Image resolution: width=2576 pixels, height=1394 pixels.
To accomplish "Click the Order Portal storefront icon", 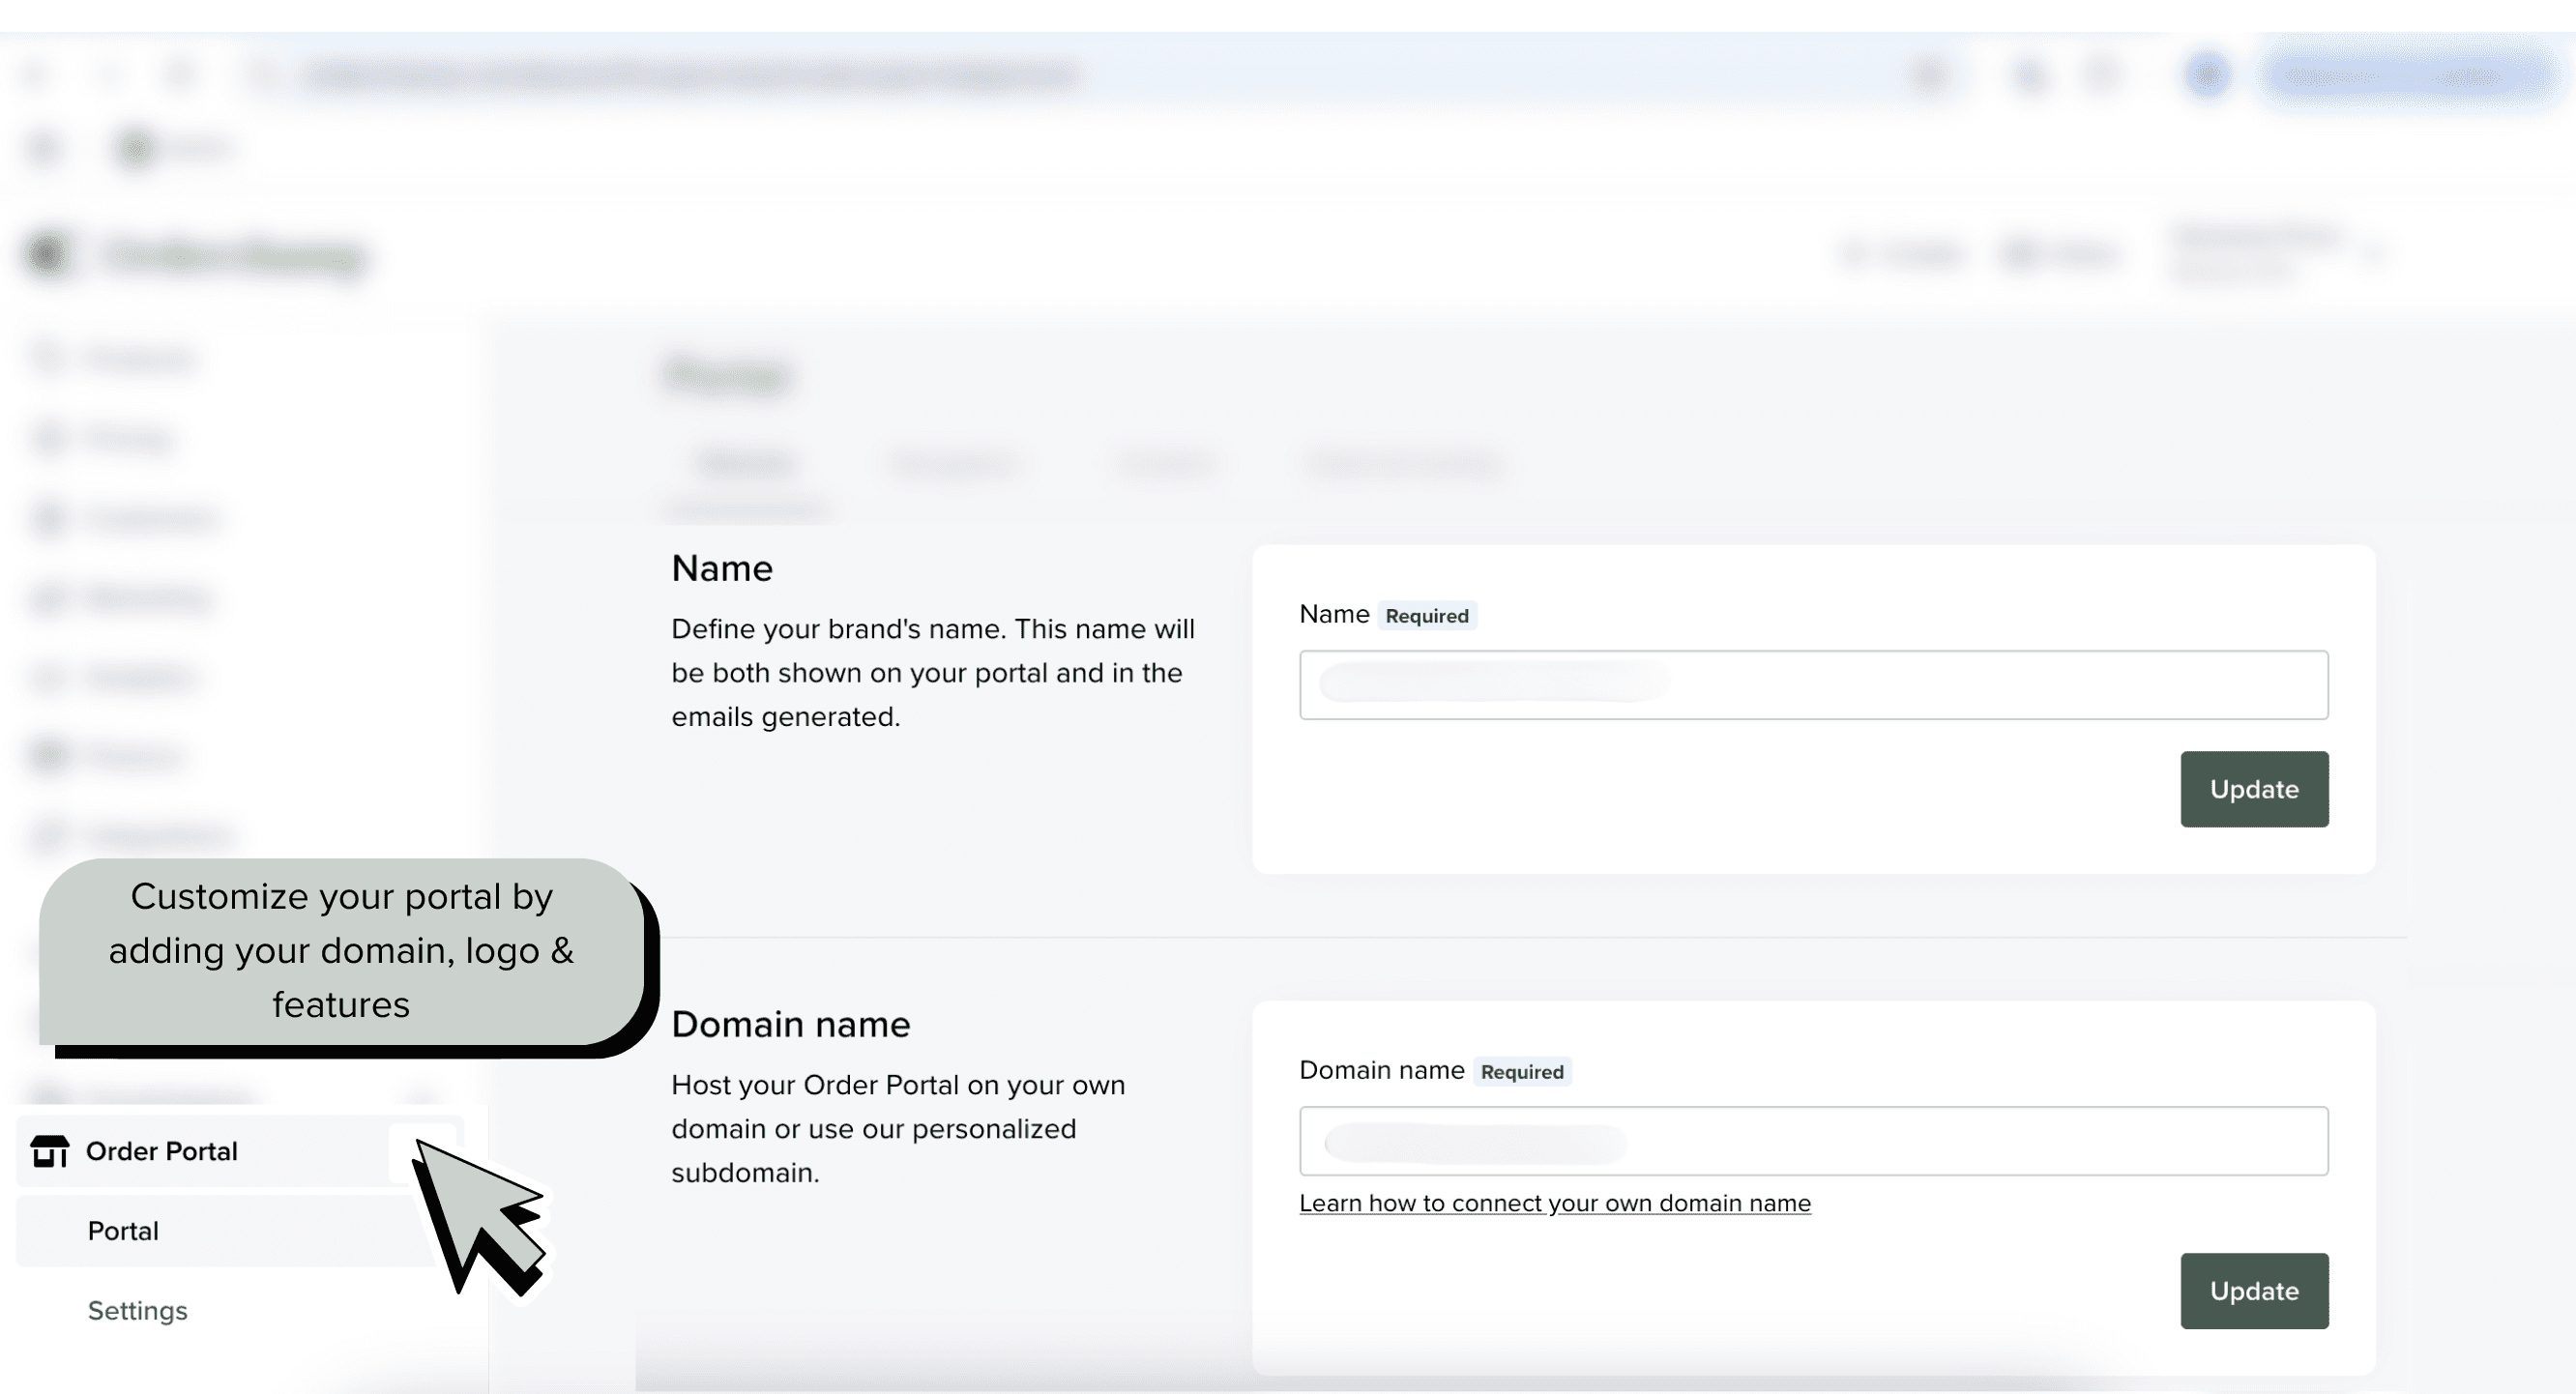I will (49, 1151).
